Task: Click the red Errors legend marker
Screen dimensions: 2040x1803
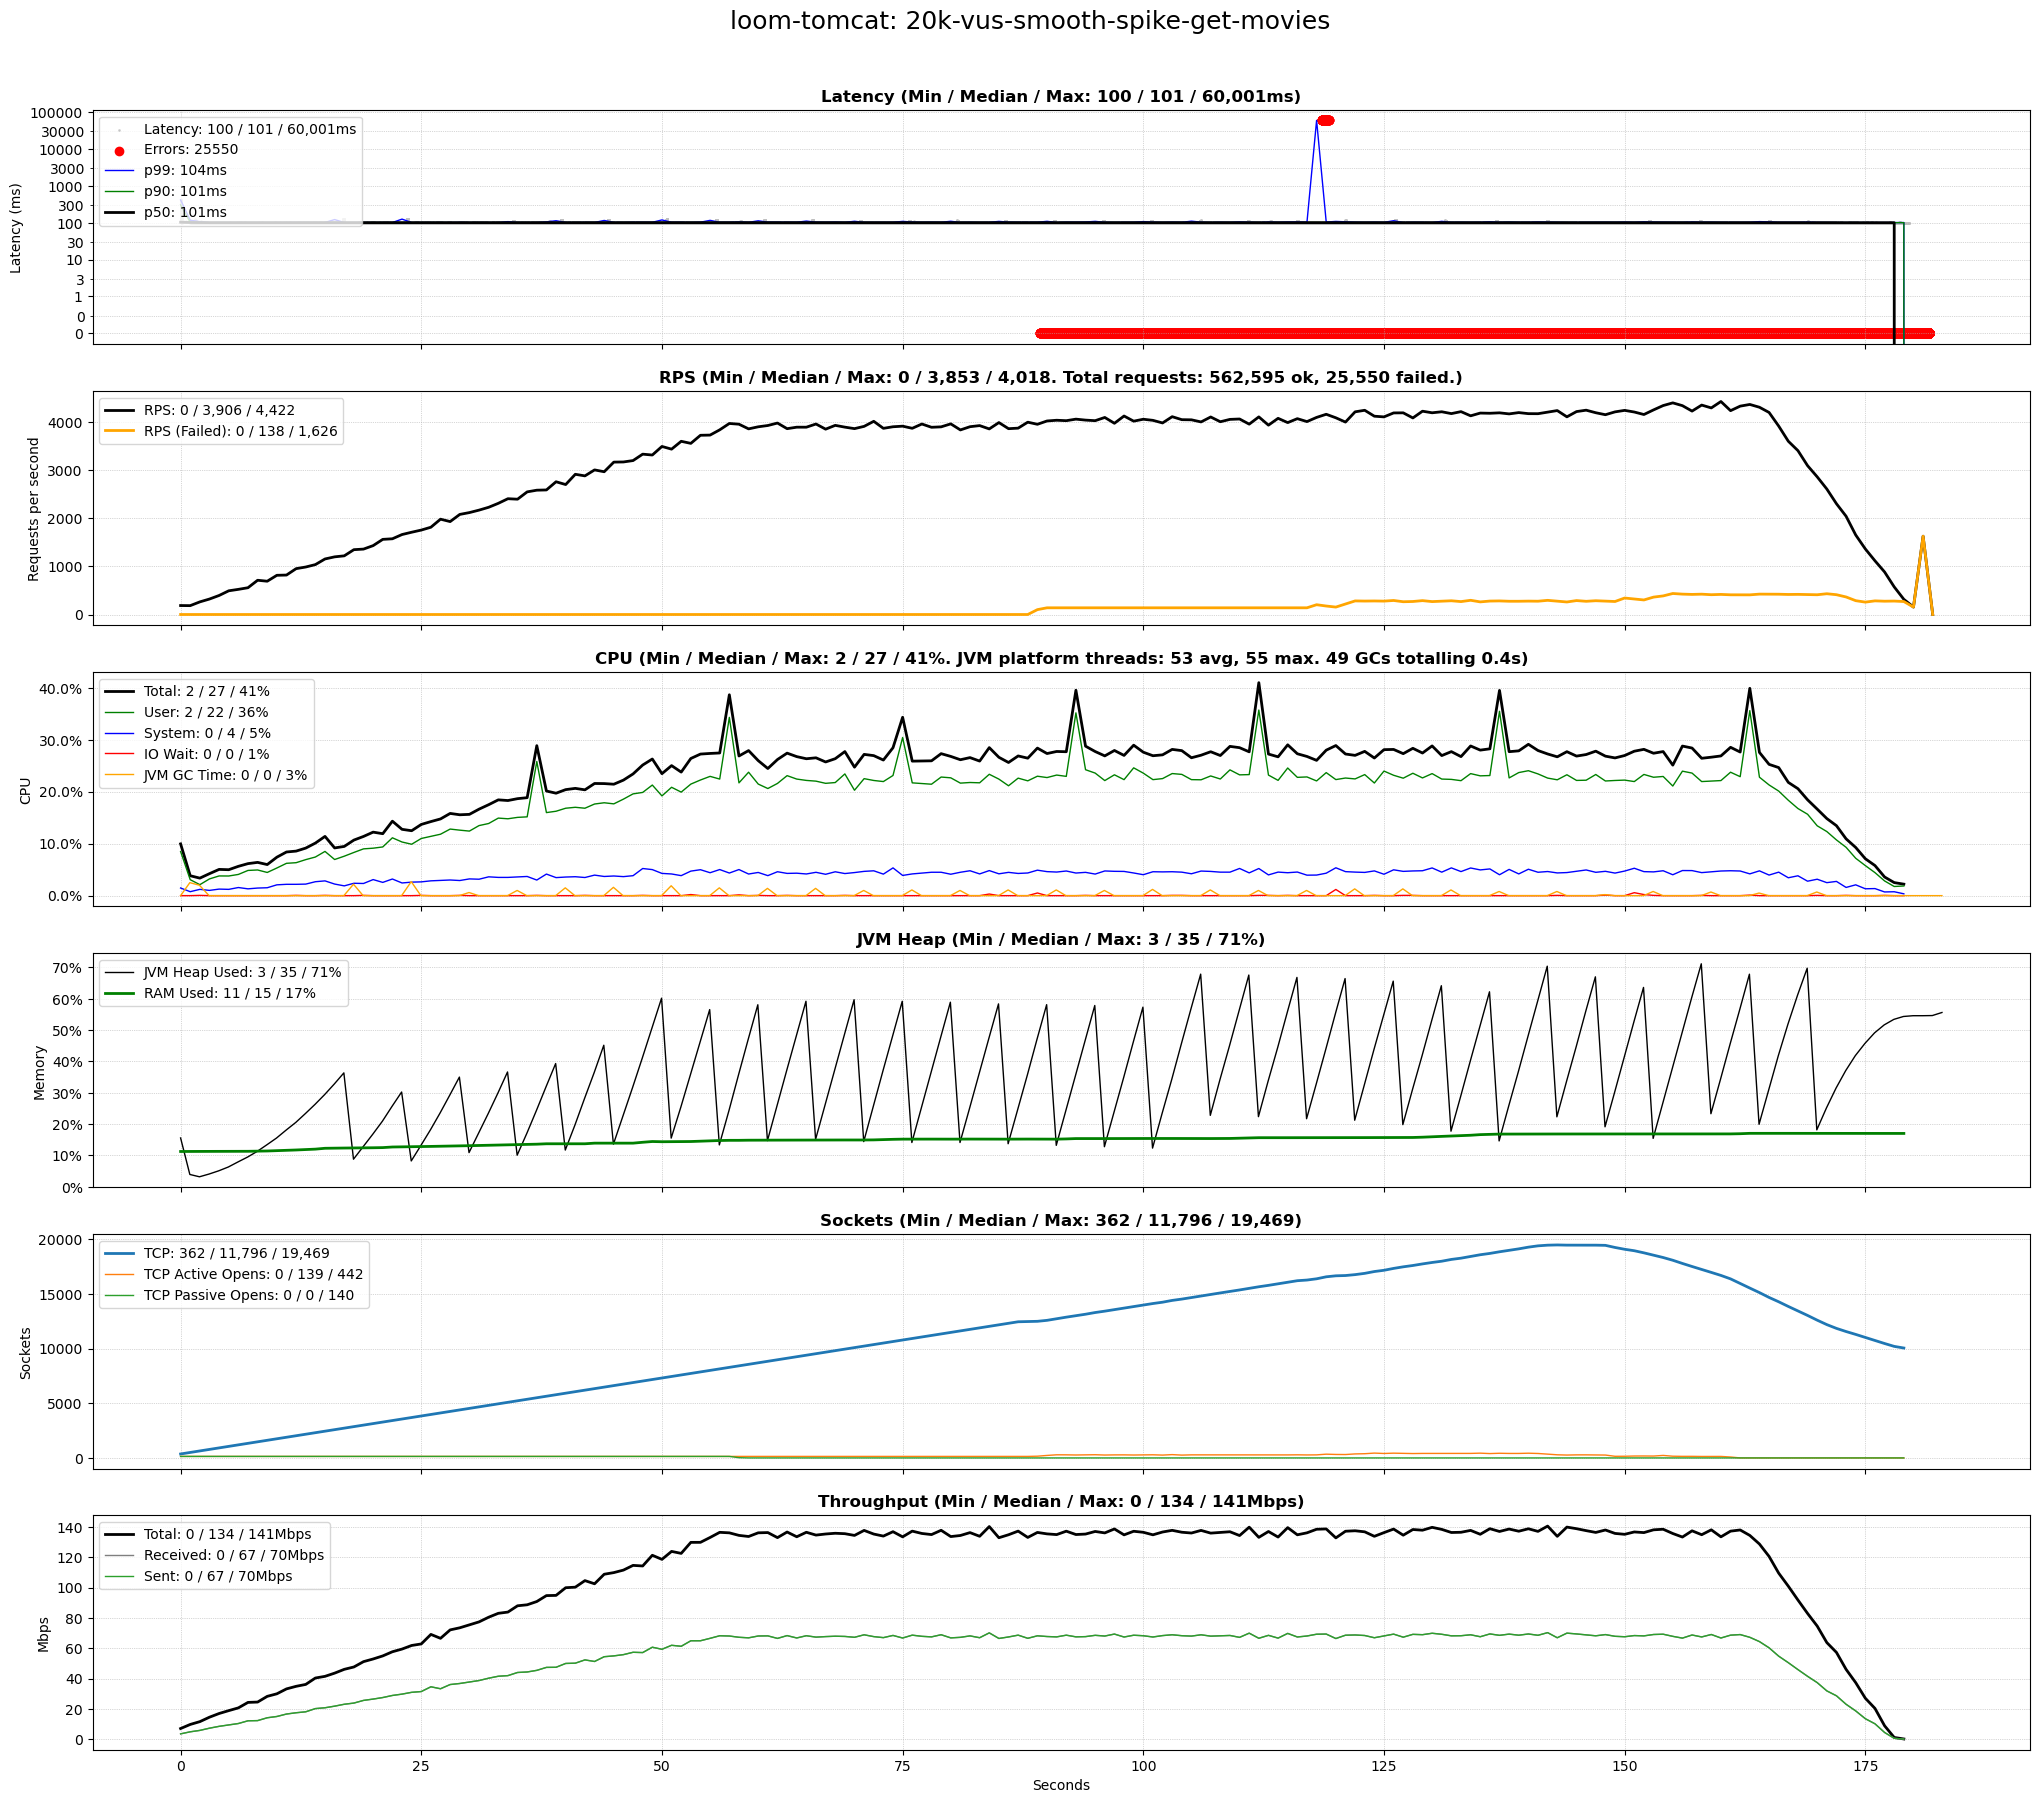Action: pos(119,151)
